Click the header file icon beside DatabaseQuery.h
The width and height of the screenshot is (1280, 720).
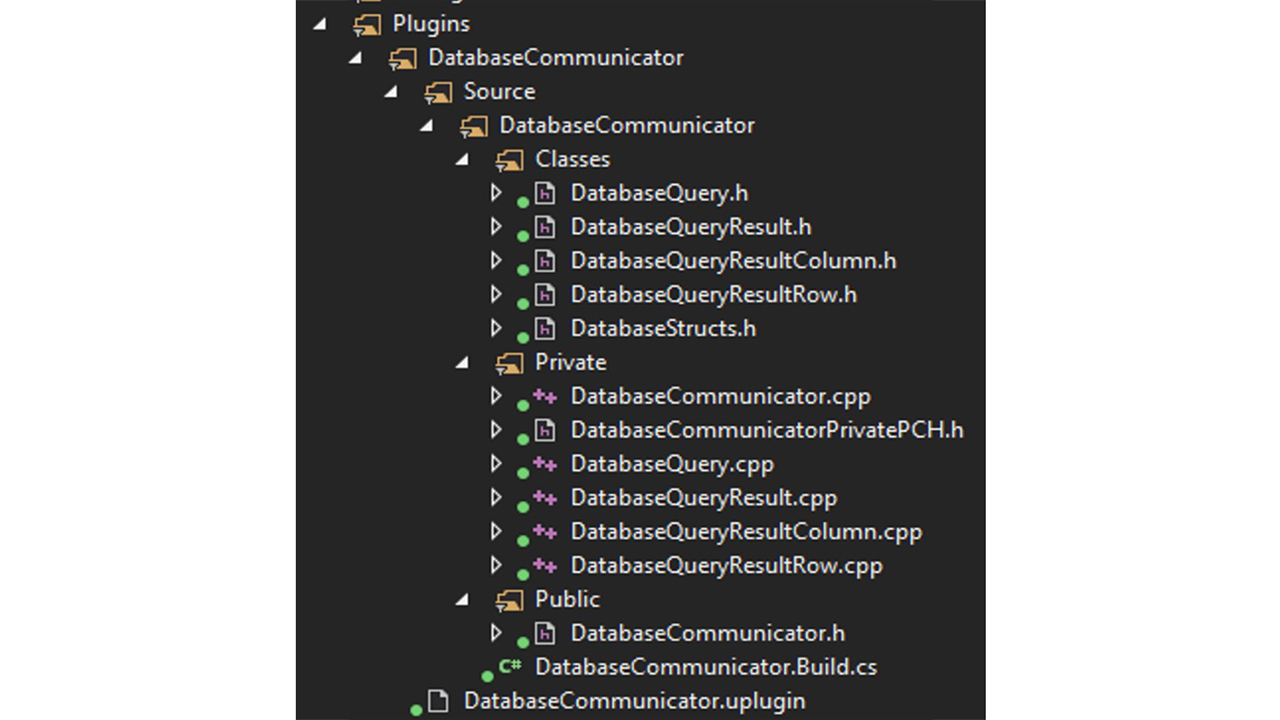[x=544, y=193]
